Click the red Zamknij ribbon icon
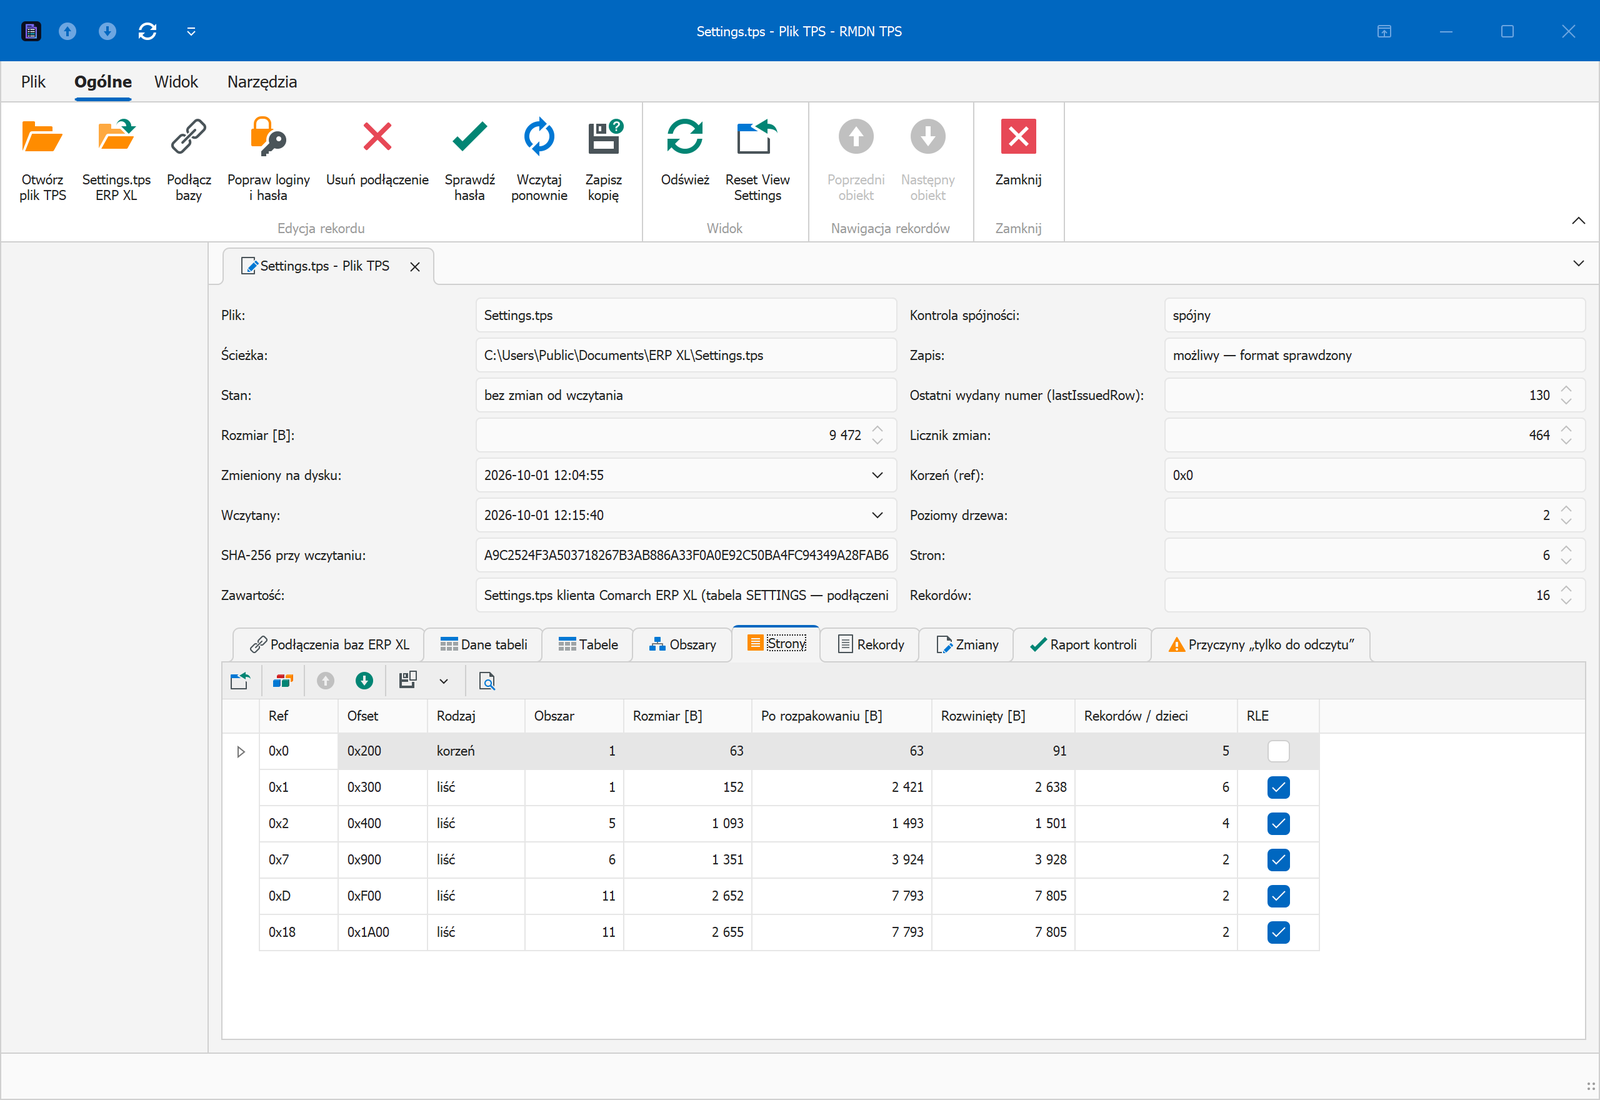Viewport: 1600px width, 1100px height. point(1018,137)
